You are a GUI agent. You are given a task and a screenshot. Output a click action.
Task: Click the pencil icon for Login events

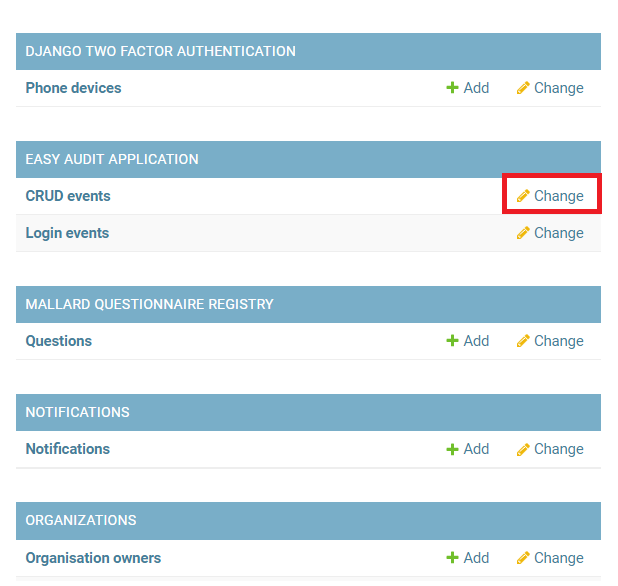pos(523,233)
